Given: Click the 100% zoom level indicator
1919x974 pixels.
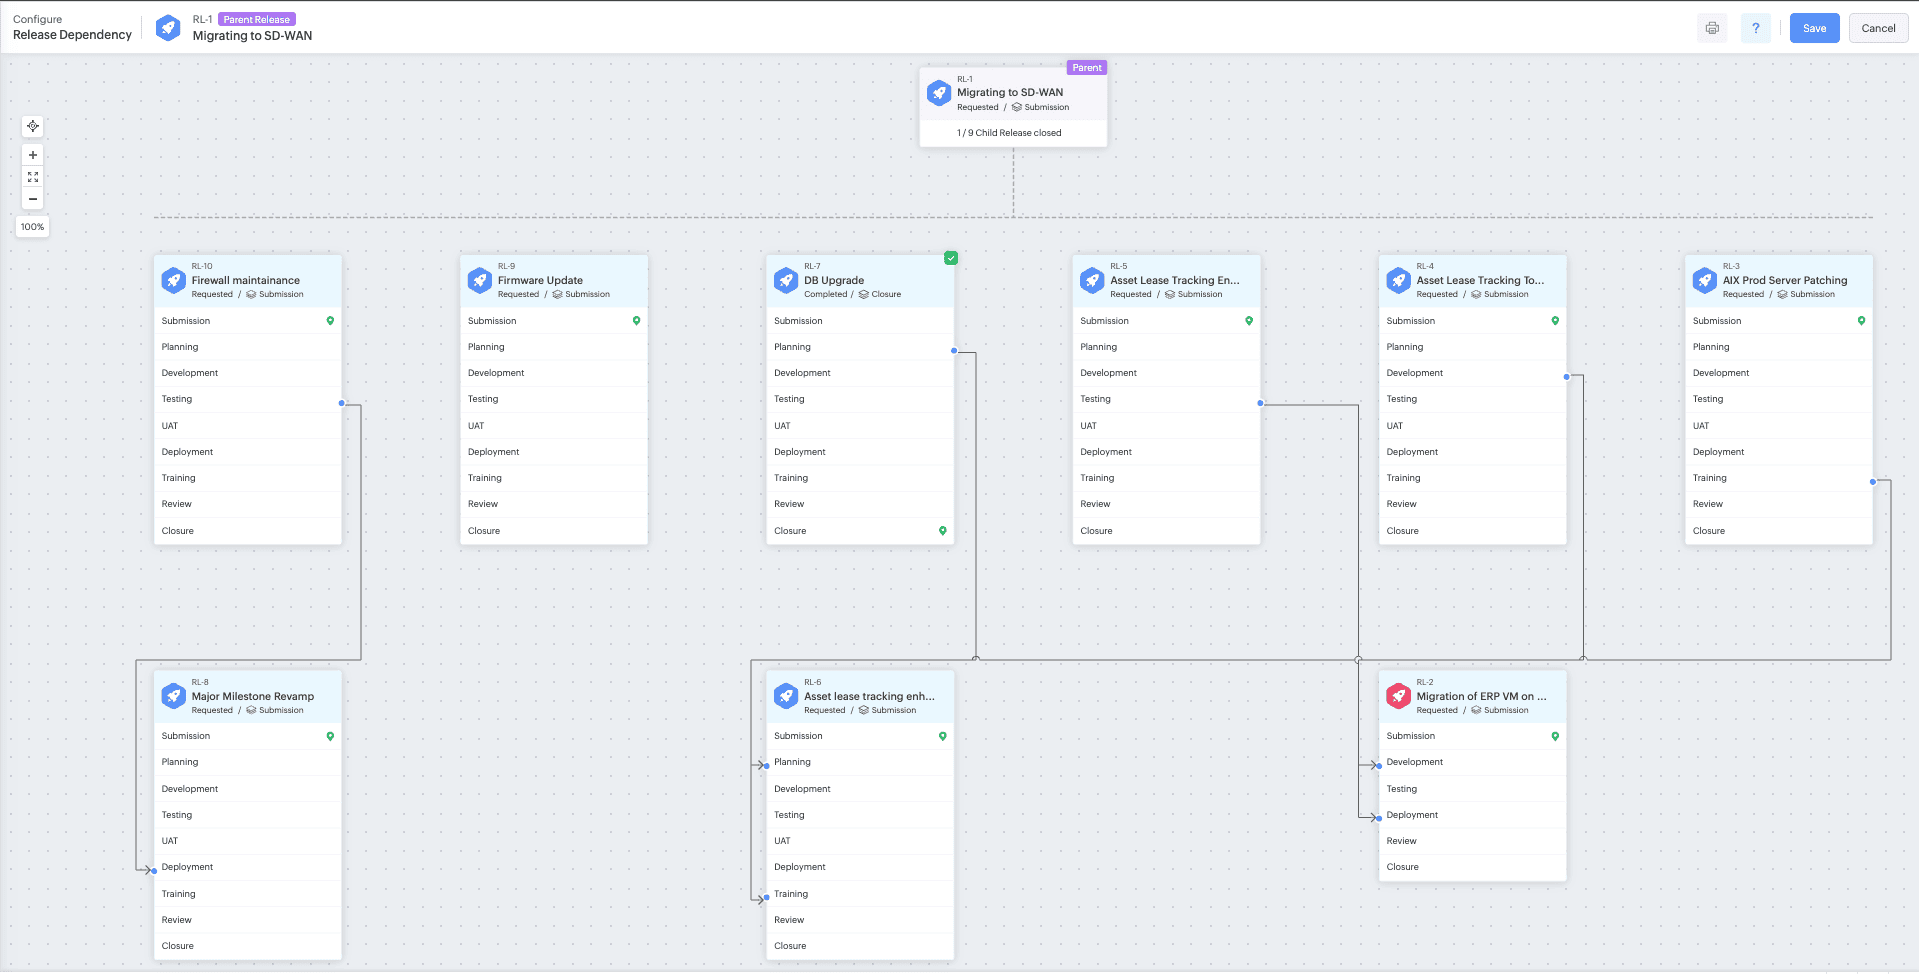Looking at the screenshot, I should pyautogui.click(x=32, y=226).
